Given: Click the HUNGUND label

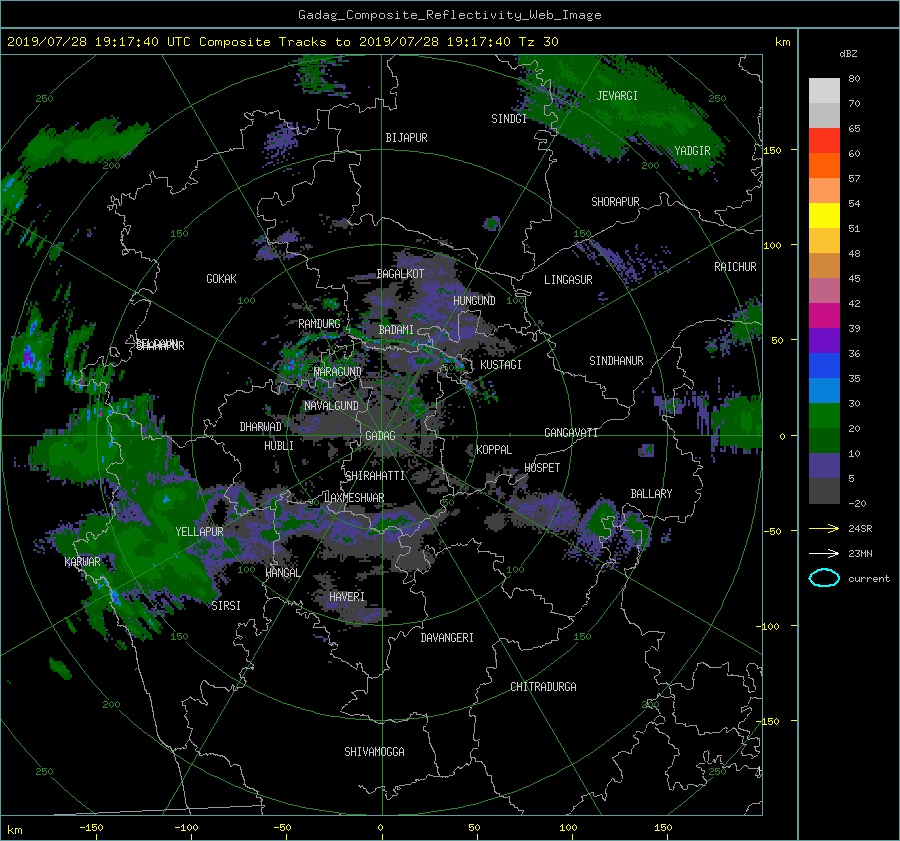Looking at the screenshot, I should click(x=474, y=301).
